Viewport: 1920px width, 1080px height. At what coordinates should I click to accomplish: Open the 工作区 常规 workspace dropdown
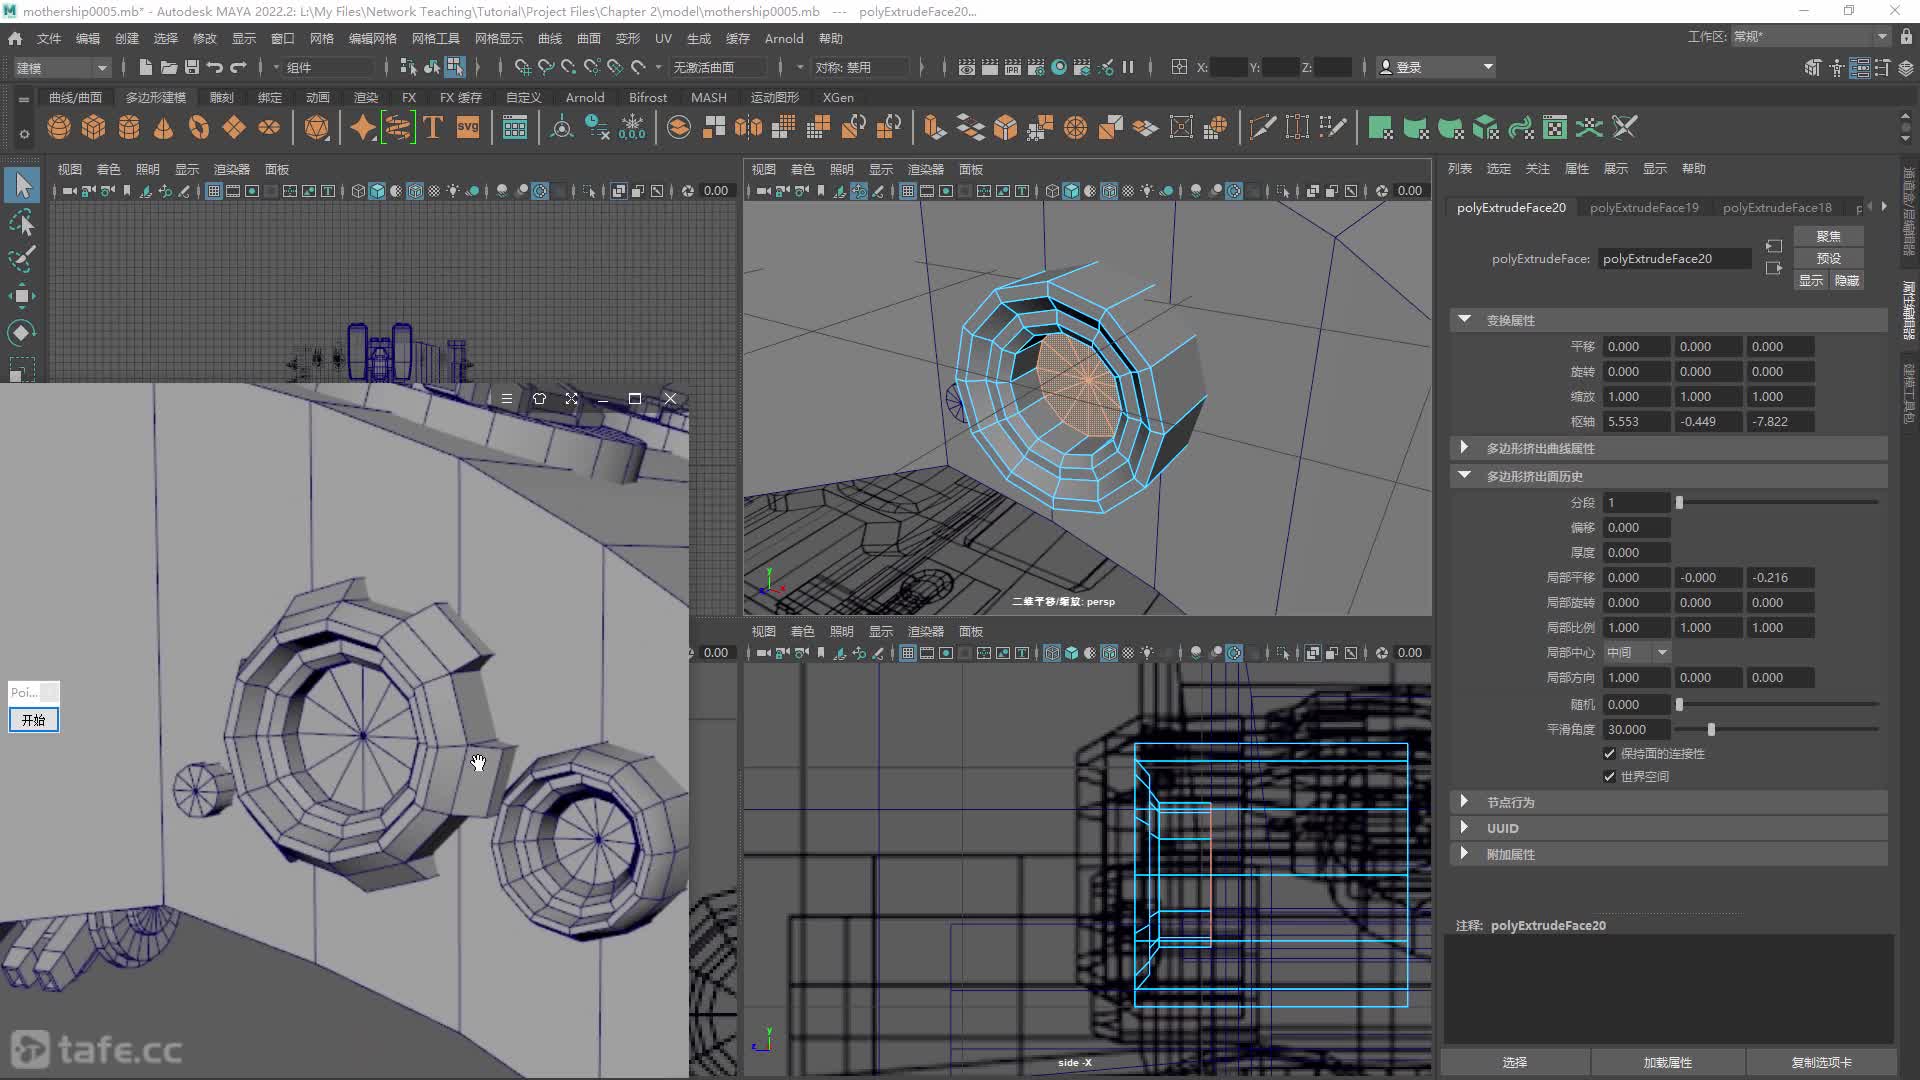1809,37
